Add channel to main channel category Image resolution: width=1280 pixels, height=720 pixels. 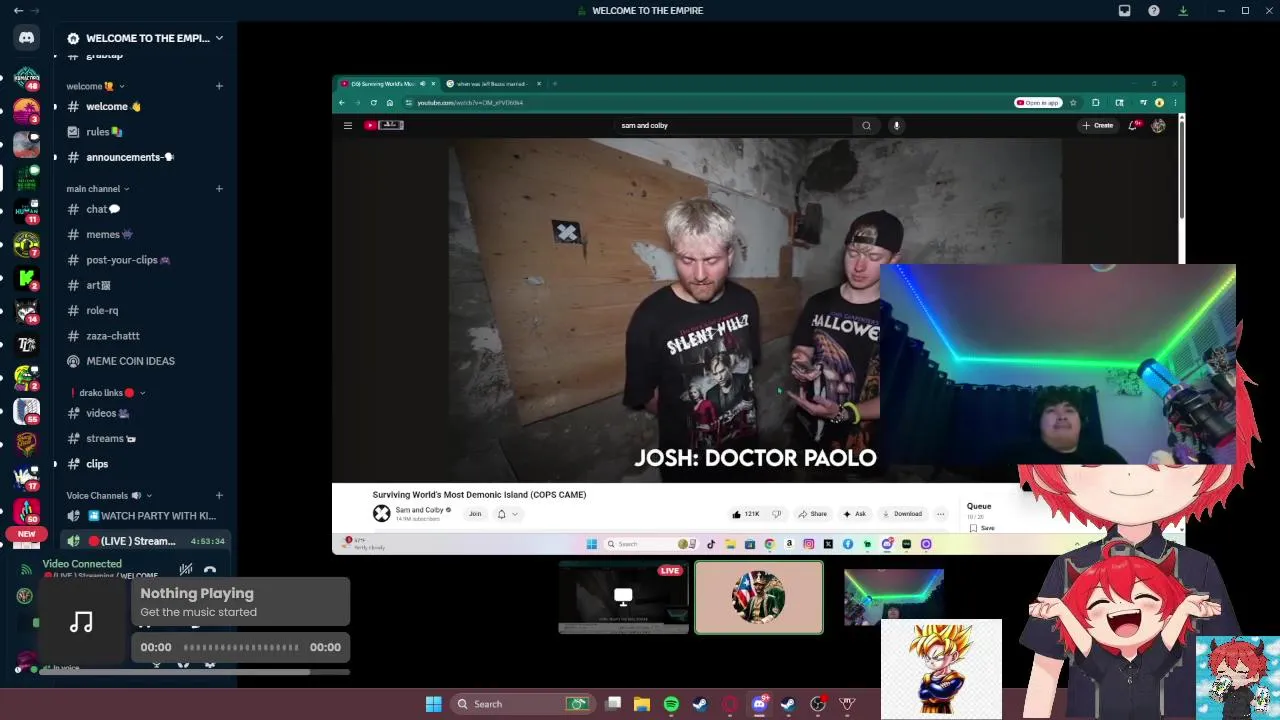pyautogui.click(x=219, y=188)
